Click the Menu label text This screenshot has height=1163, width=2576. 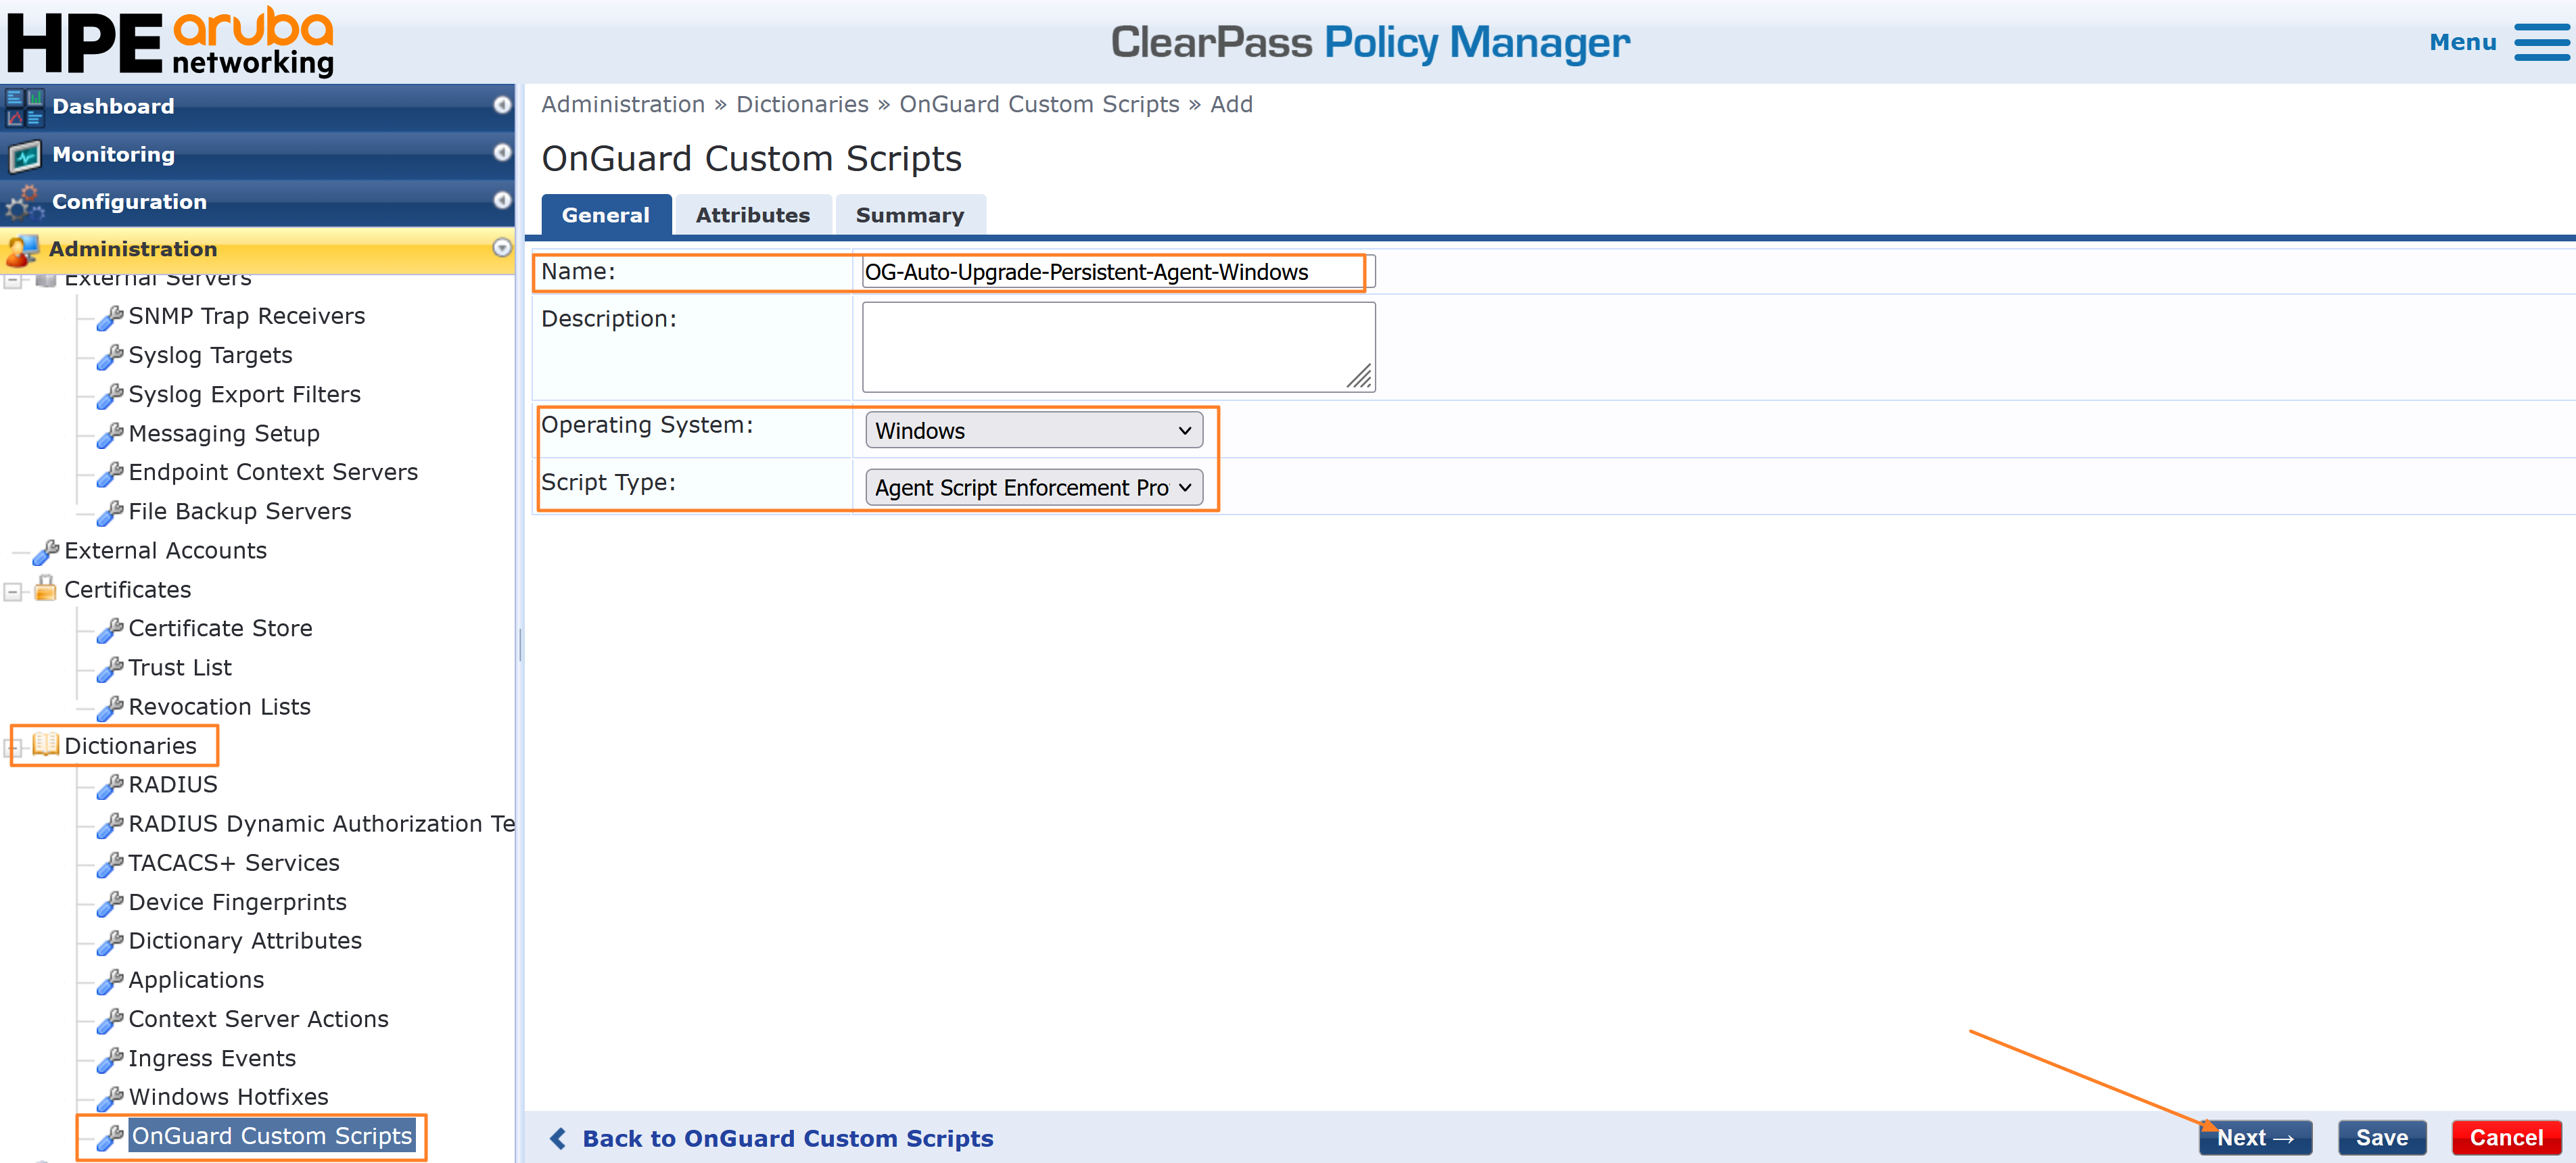[x=2463, y=42]
